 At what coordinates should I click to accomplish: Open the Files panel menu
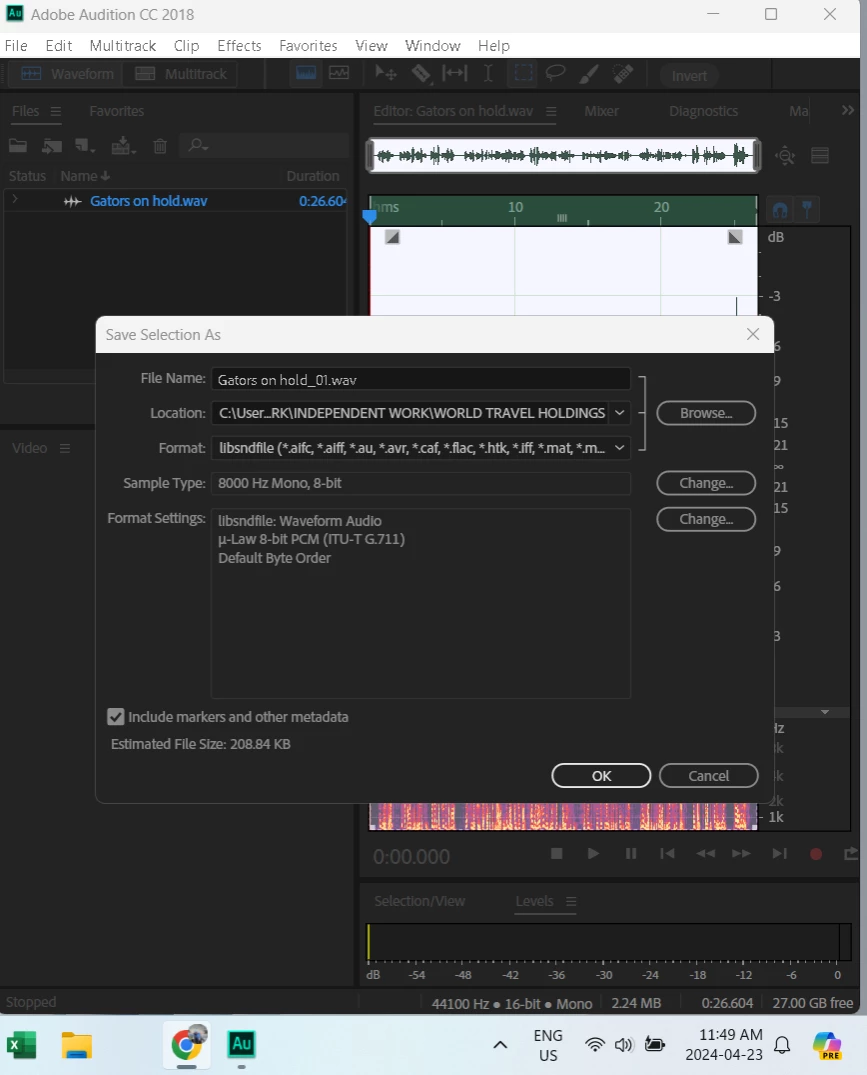tap(56, 111)
